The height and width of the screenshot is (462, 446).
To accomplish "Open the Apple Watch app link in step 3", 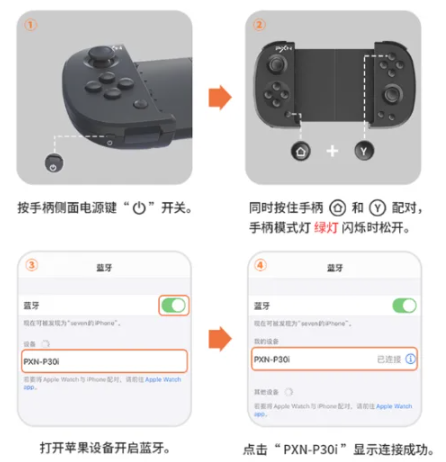I will click(x=163, y=379).
